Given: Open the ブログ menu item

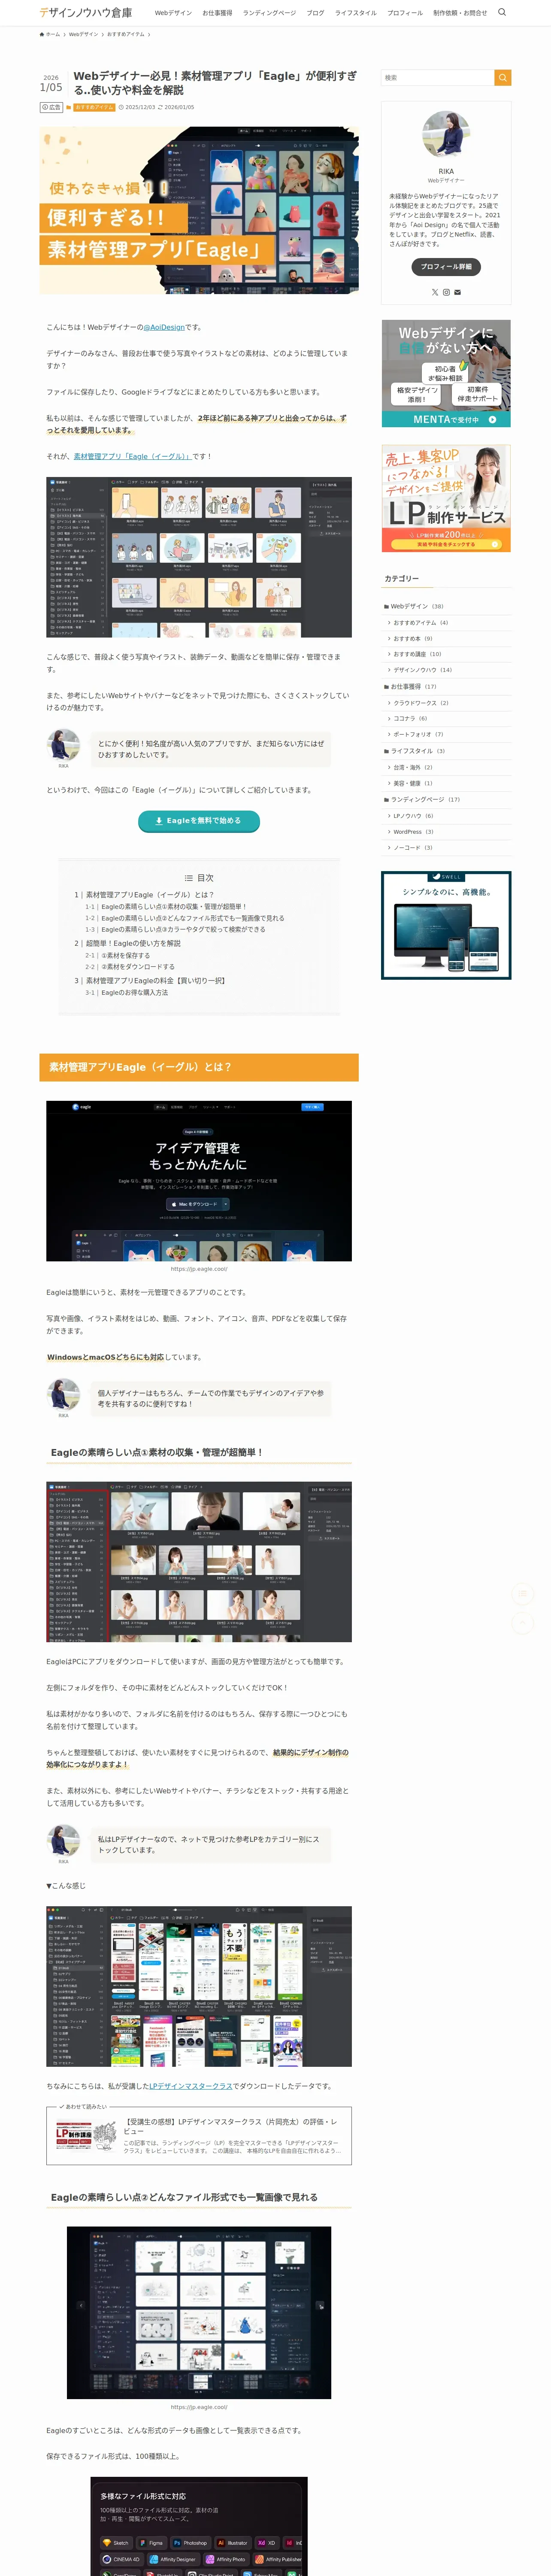Looking at the screenshot, I should click(x=315, y=13).
